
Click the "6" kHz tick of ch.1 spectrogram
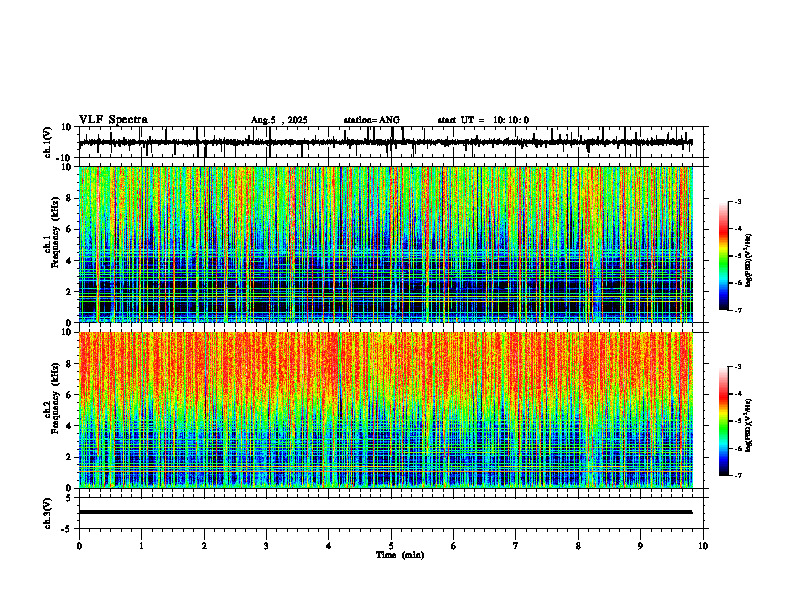click(68, 229)
